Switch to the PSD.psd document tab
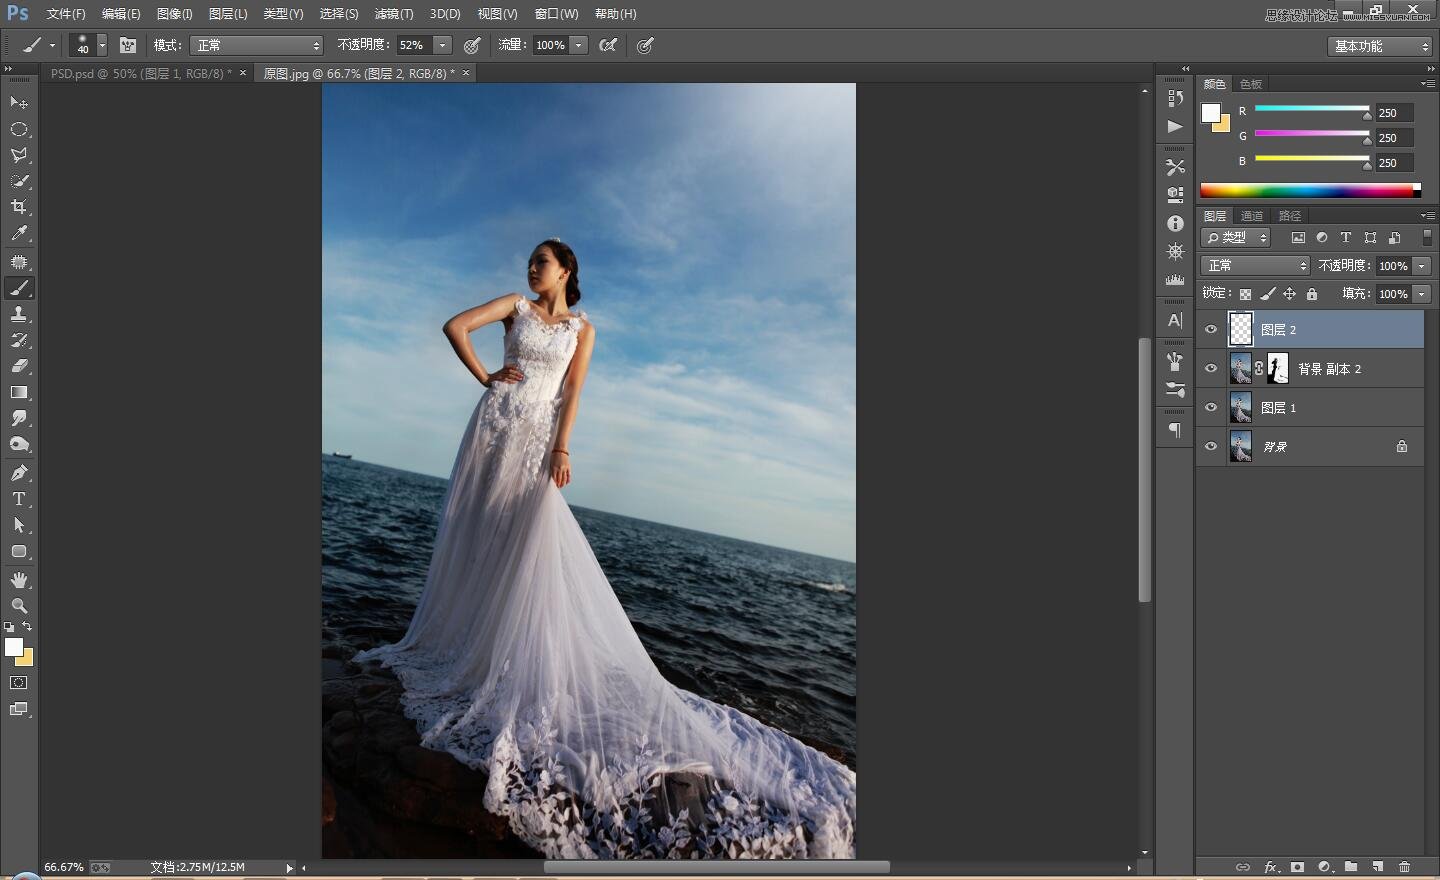 [x=140, y=73]
